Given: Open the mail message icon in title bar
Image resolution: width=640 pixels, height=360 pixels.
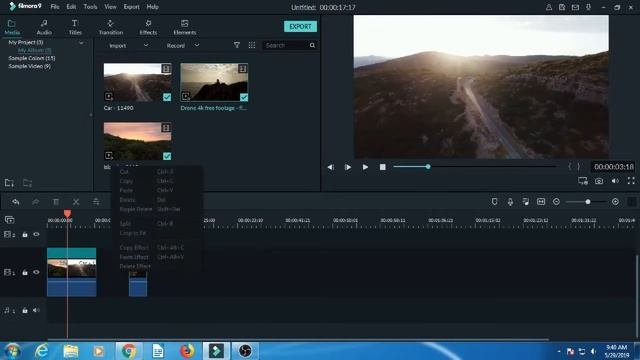Looking at the screenshot, I should click(x=575, y=7).
